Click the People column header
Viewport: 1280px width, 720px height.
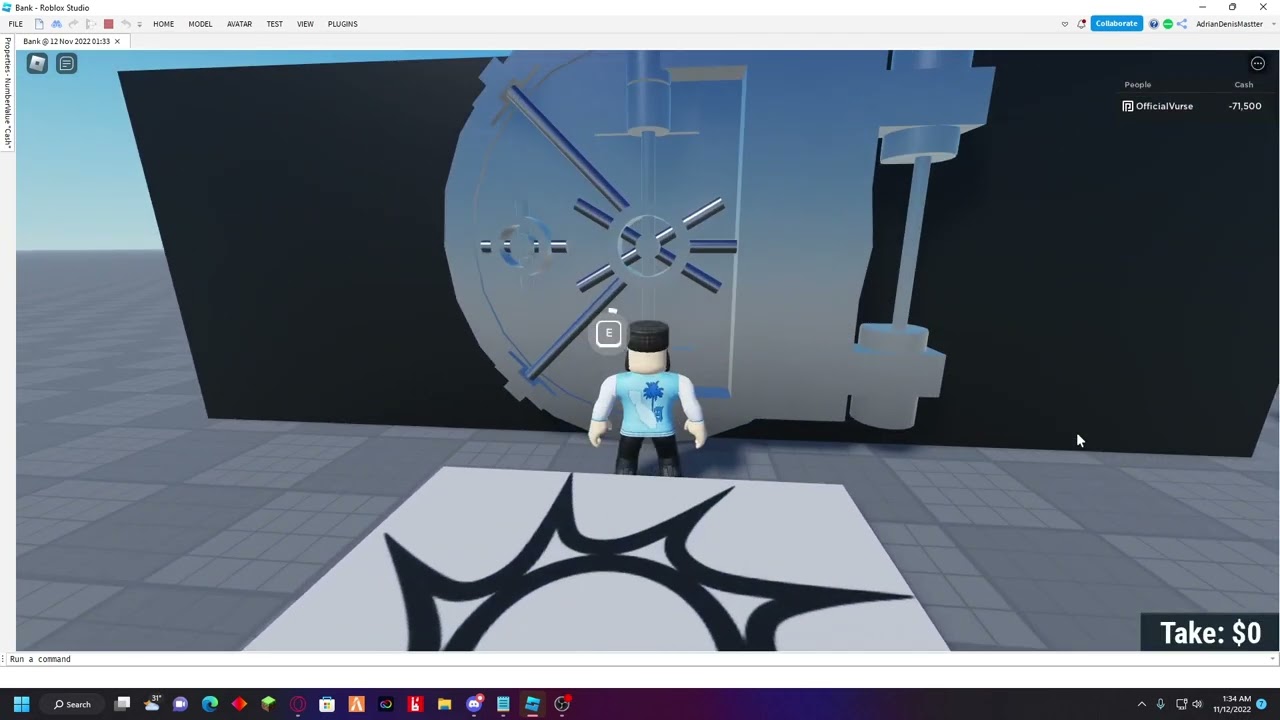[1138, 85]
